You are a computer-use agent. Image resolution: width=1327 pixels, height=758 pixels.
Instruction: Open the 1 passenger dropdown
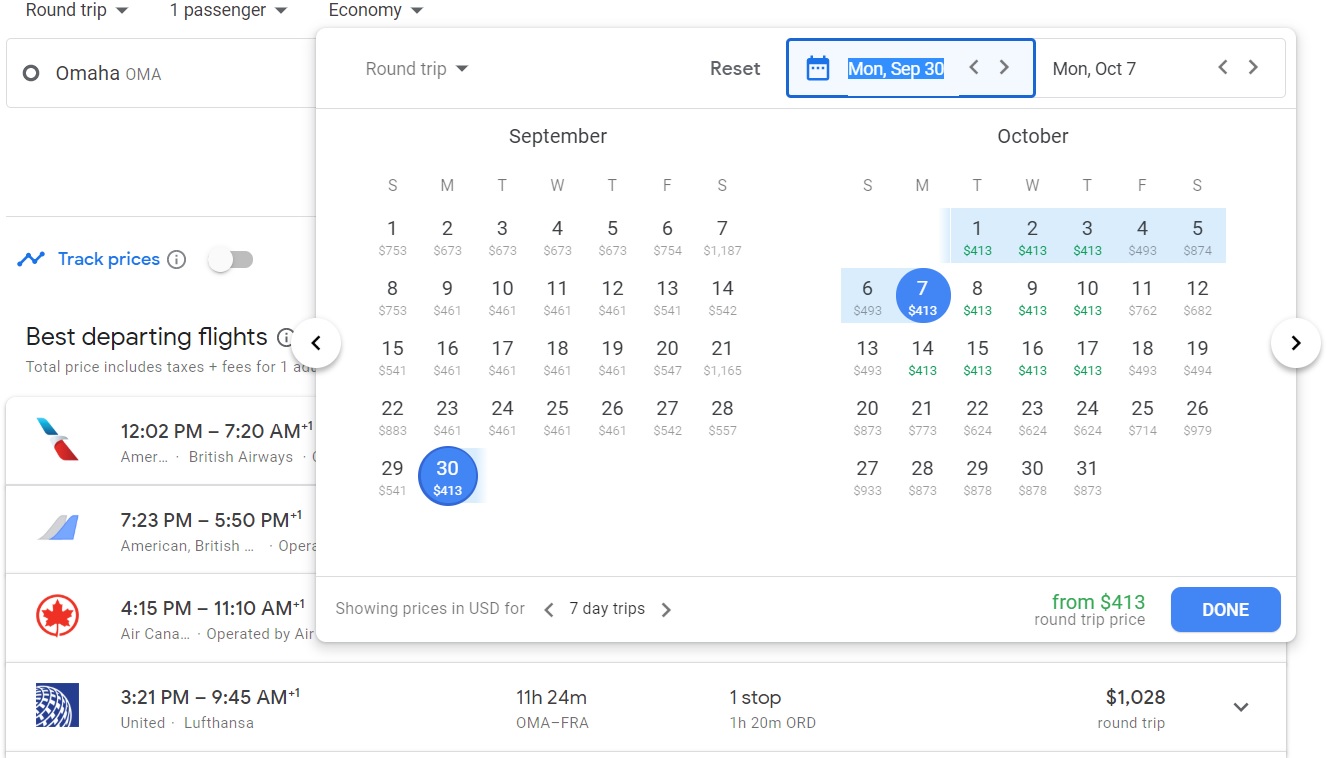coord(228,11)
